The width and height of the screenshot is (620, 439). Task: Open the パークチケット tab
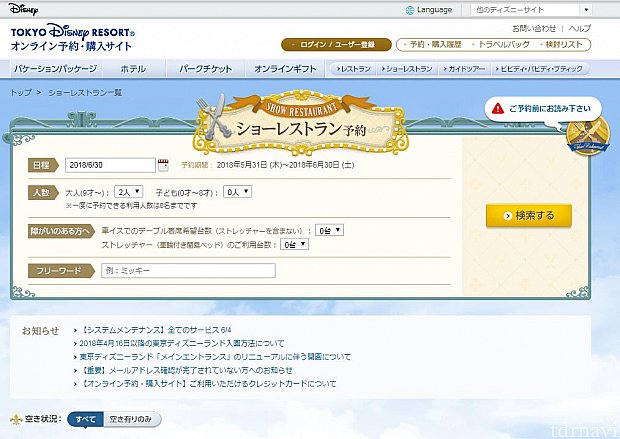[206, 69]
